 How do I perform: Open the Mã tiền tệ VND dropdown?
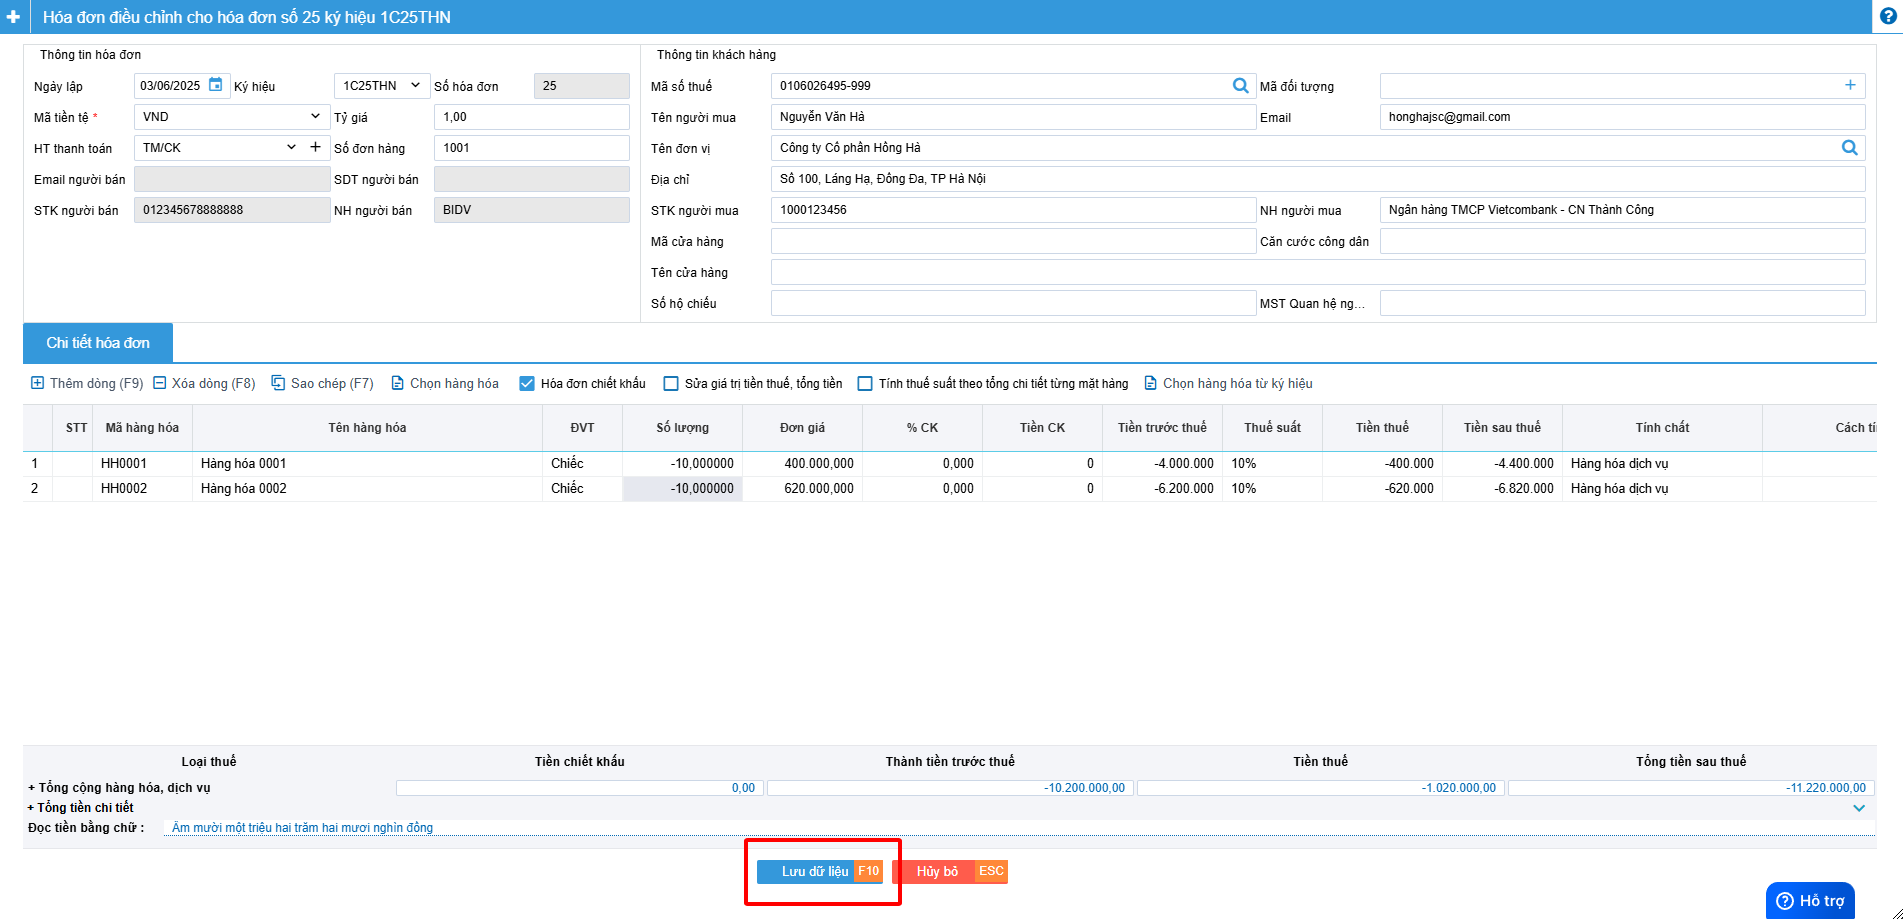click(232, 117)
